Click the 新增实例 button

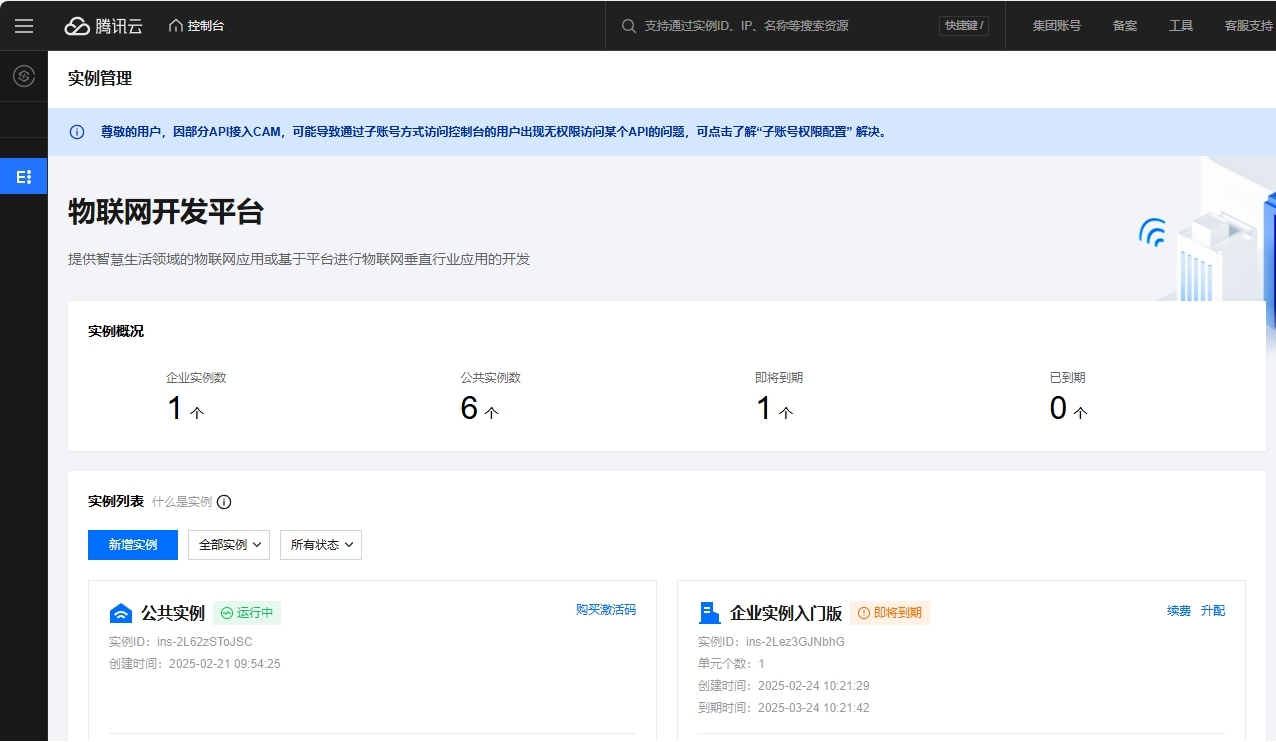click(133, 545)
